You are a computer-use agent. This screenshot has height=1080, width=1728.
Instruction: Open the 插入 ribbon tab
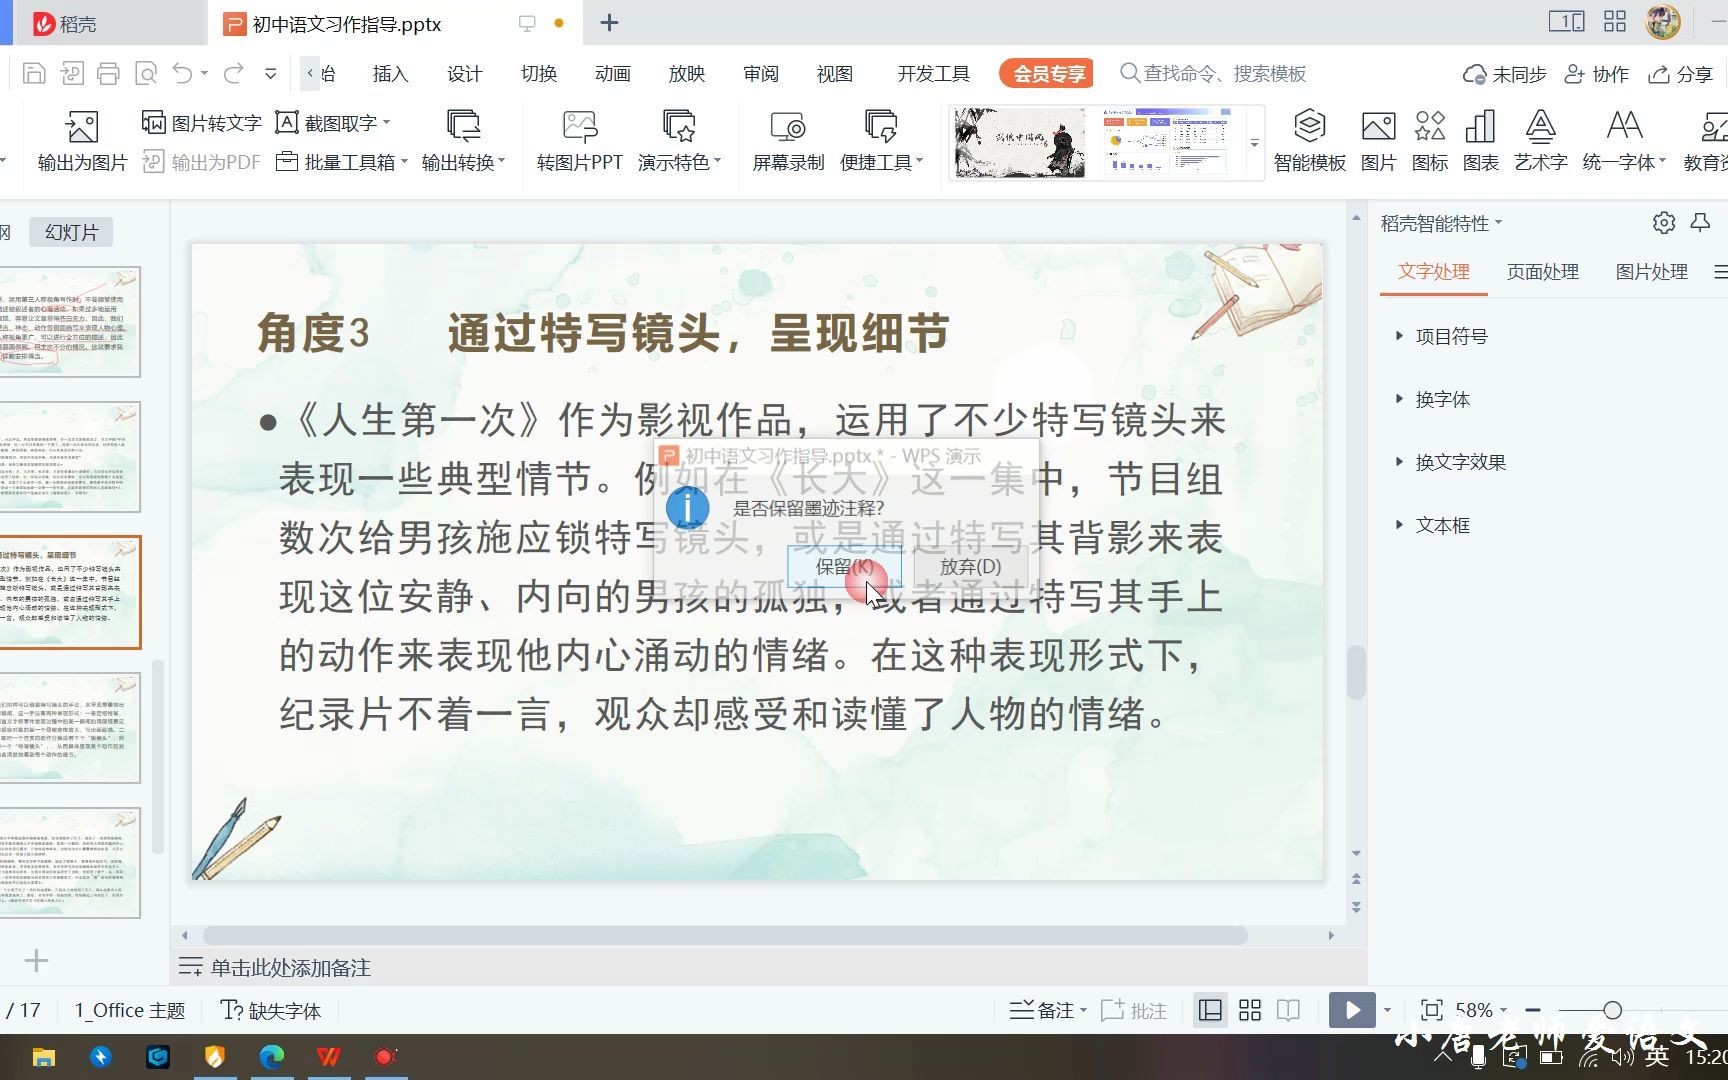coord(390,74)
